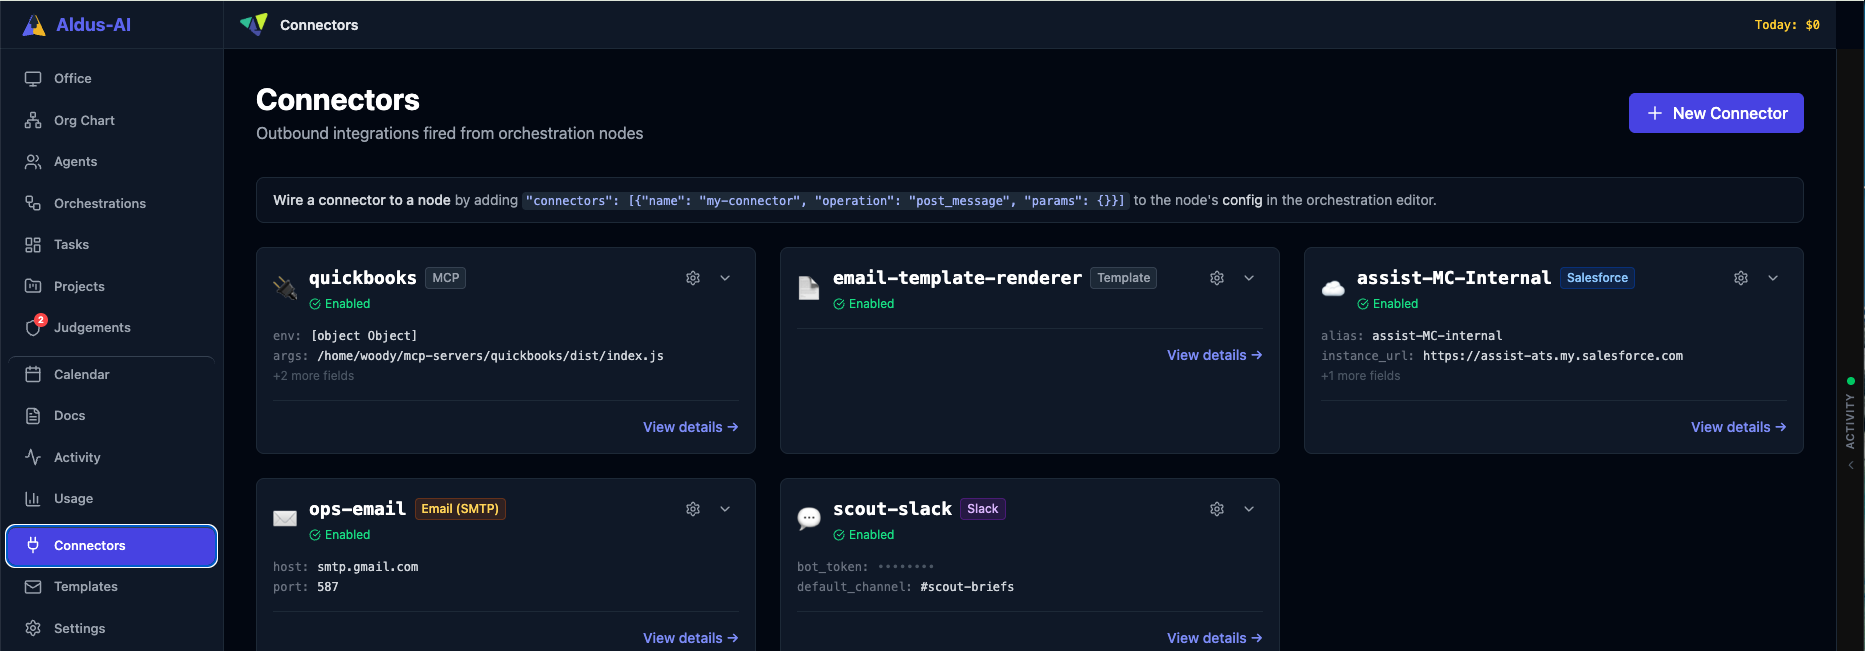Screen dimensions: 1865x651
Task: Open the Orchestrations page
Action: (111, 203)
